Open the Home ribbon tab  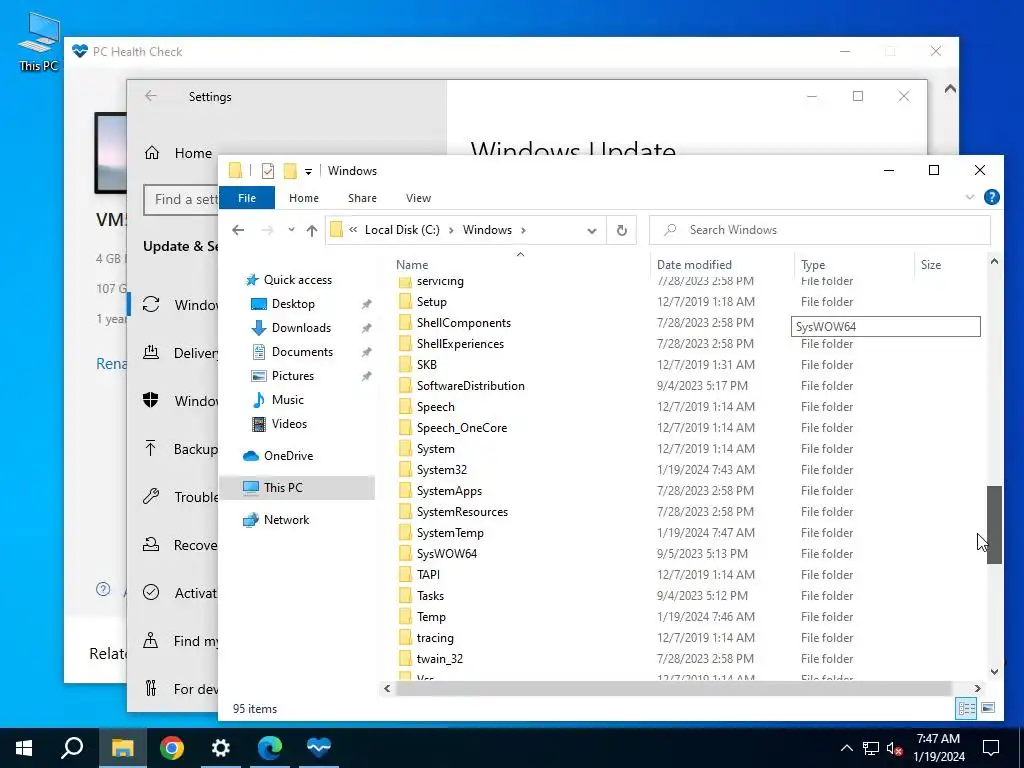304,198
